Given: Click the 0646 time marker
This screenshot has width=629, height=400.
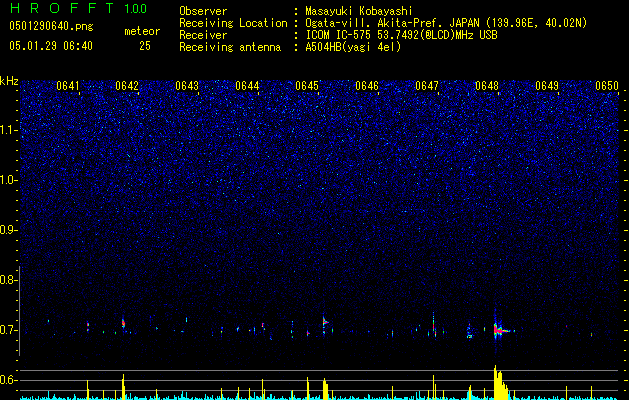Looking at the screenshot, I should click(367, 86).
